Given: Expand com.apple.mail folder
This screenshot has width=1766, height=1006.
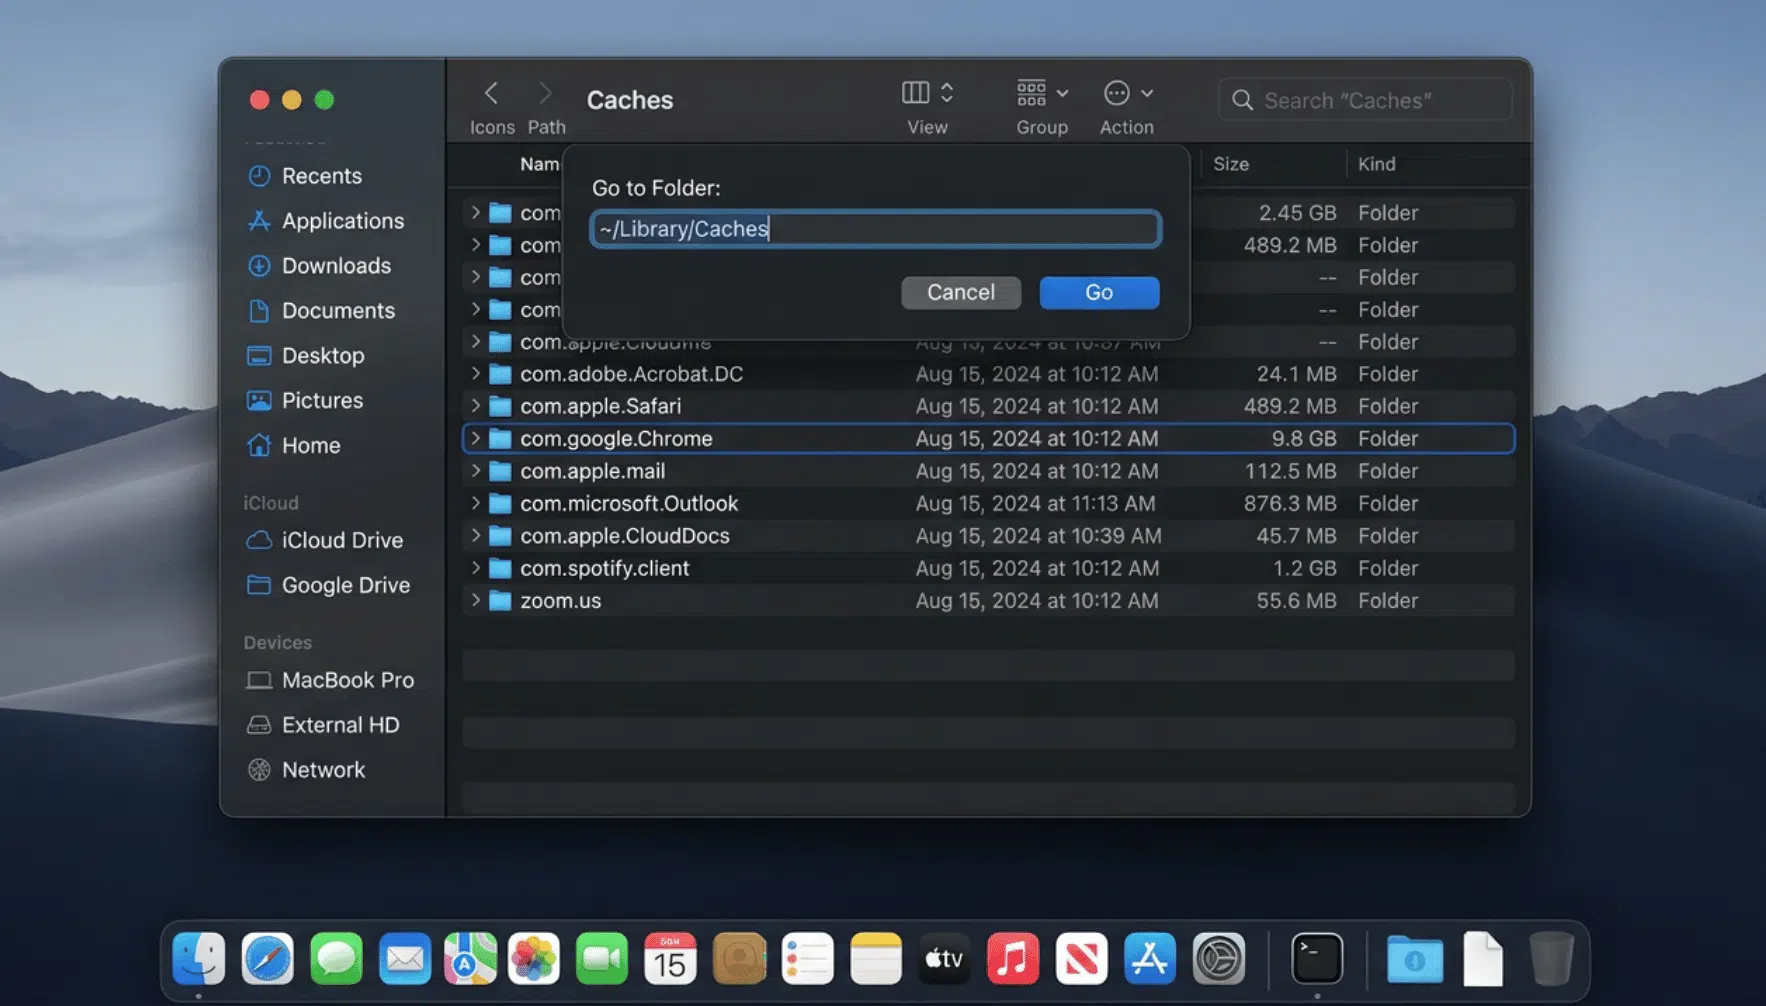Looking at the screenshot, I should [x=476, y=471].
